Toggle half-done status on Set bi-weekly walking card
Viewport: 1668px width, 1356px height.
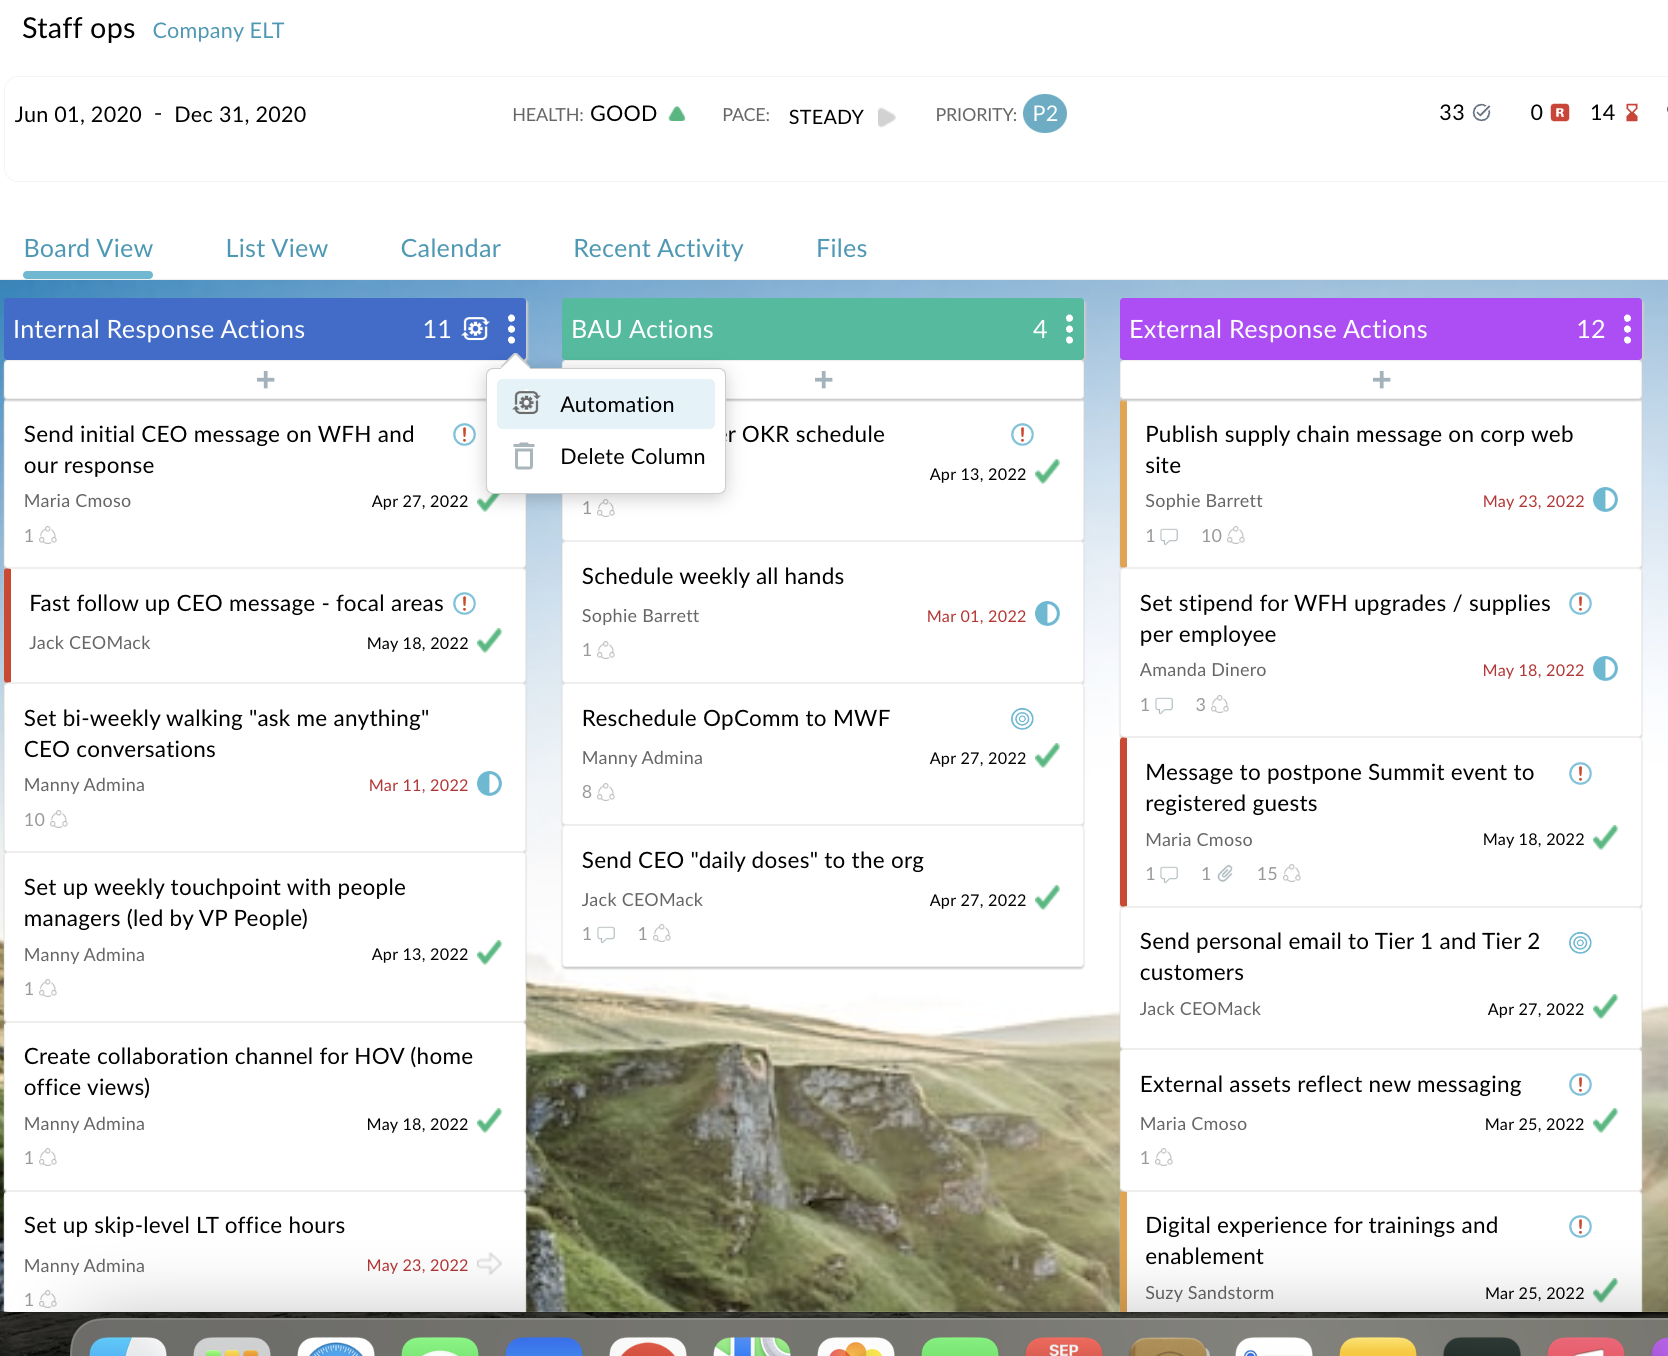489,784
